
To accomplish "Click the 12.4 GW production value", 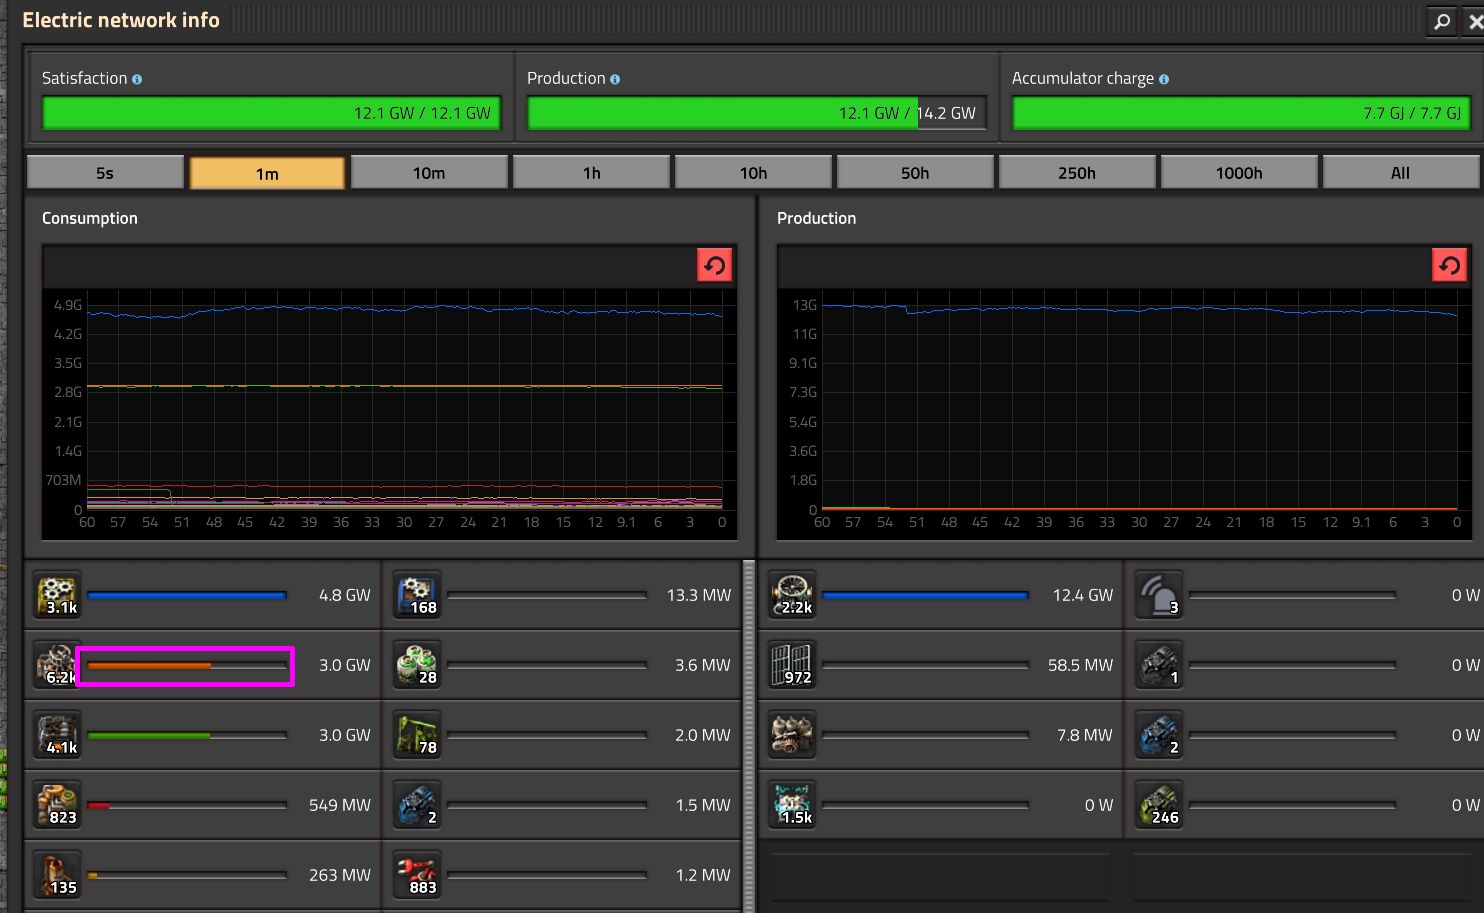I will point(1082,595).
